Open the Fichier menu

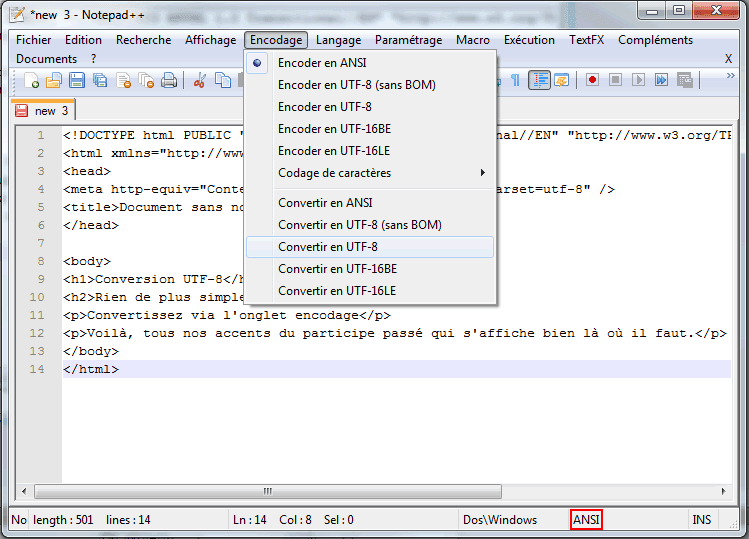pyautogui.click(x=33, y=40)
